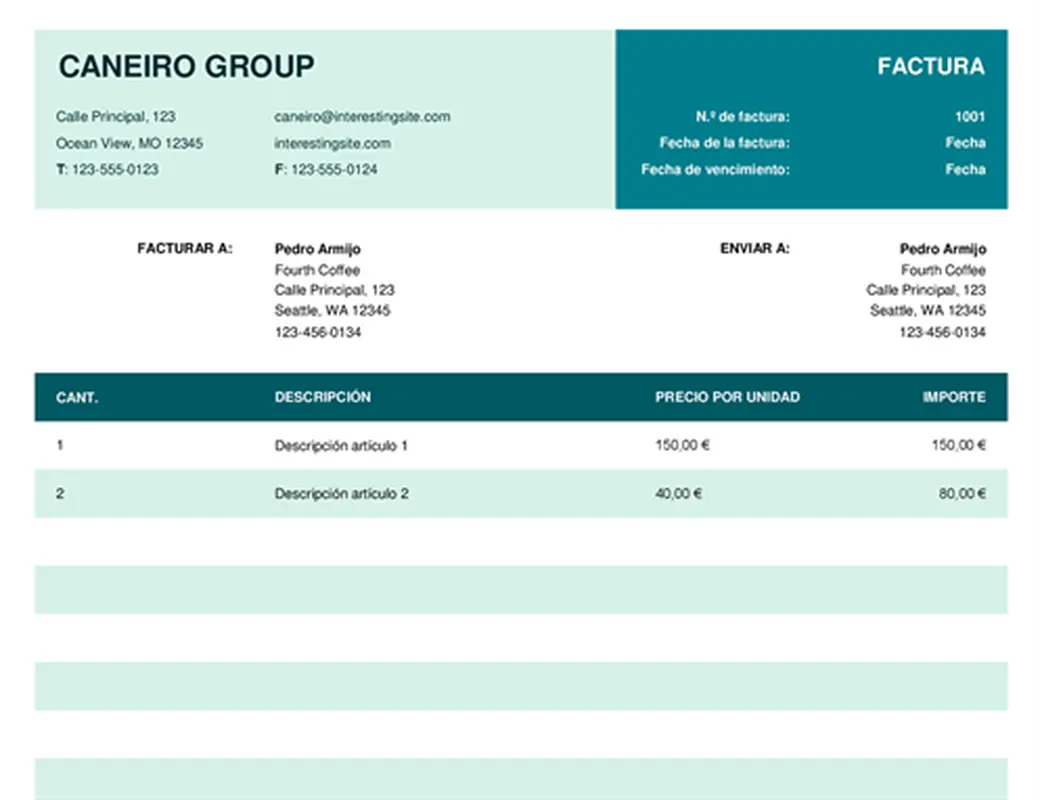Select Pedro Armijo under ENVIAR A
The image size is (1042, 800).
pos(942,249)
